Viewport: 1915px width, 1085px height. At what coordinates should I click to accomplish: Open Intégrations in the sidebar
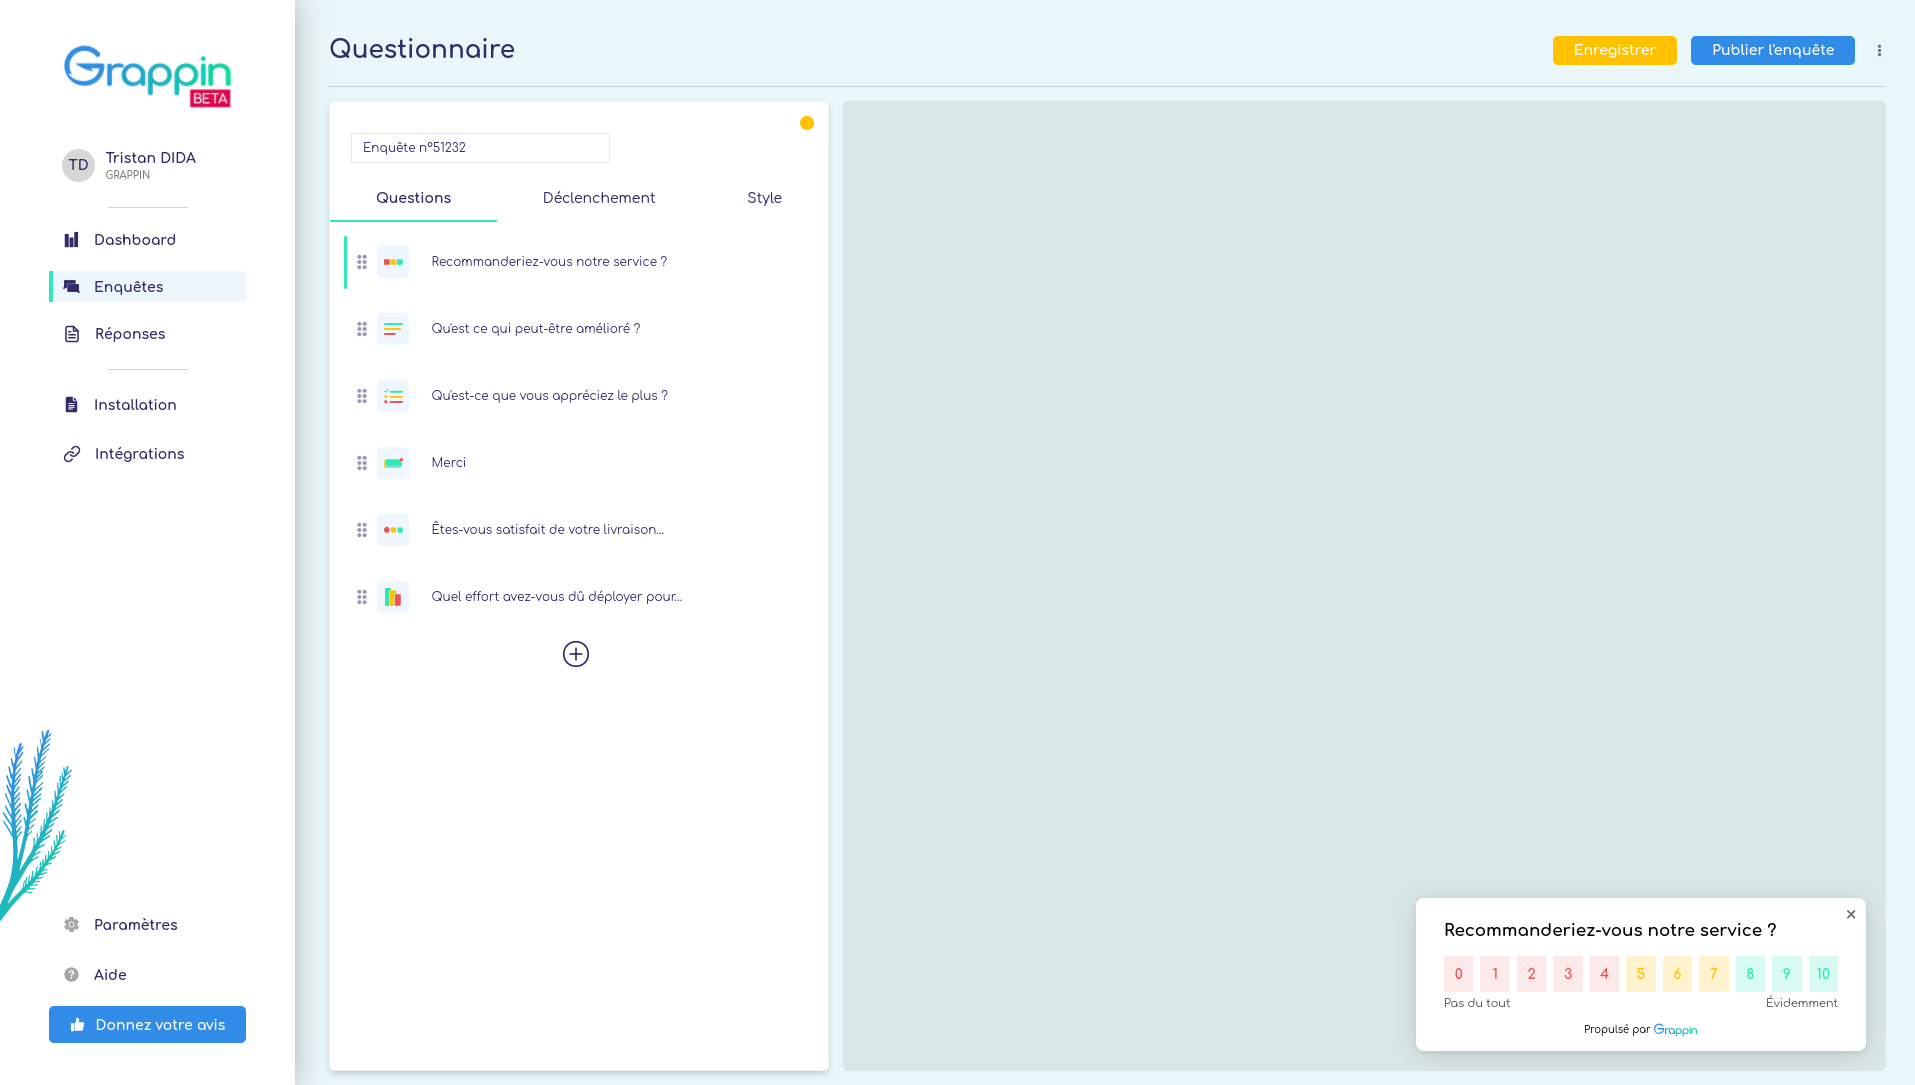click(x=147, y=454)
